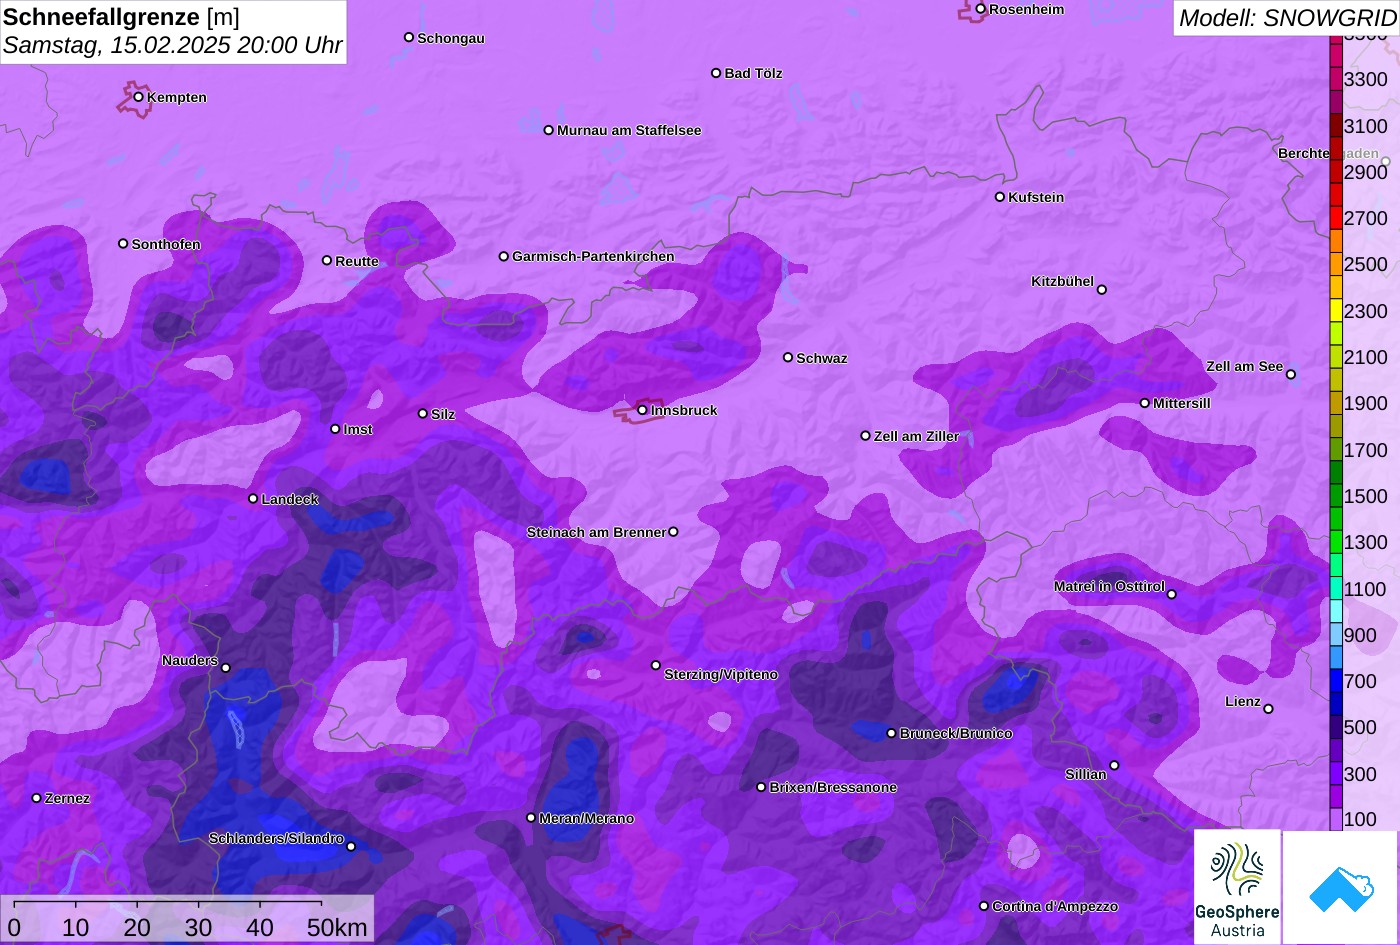1400x945 pixels.
Task: Click the 'Zell am Ziller' label
Action: click(x=916, y=436)
